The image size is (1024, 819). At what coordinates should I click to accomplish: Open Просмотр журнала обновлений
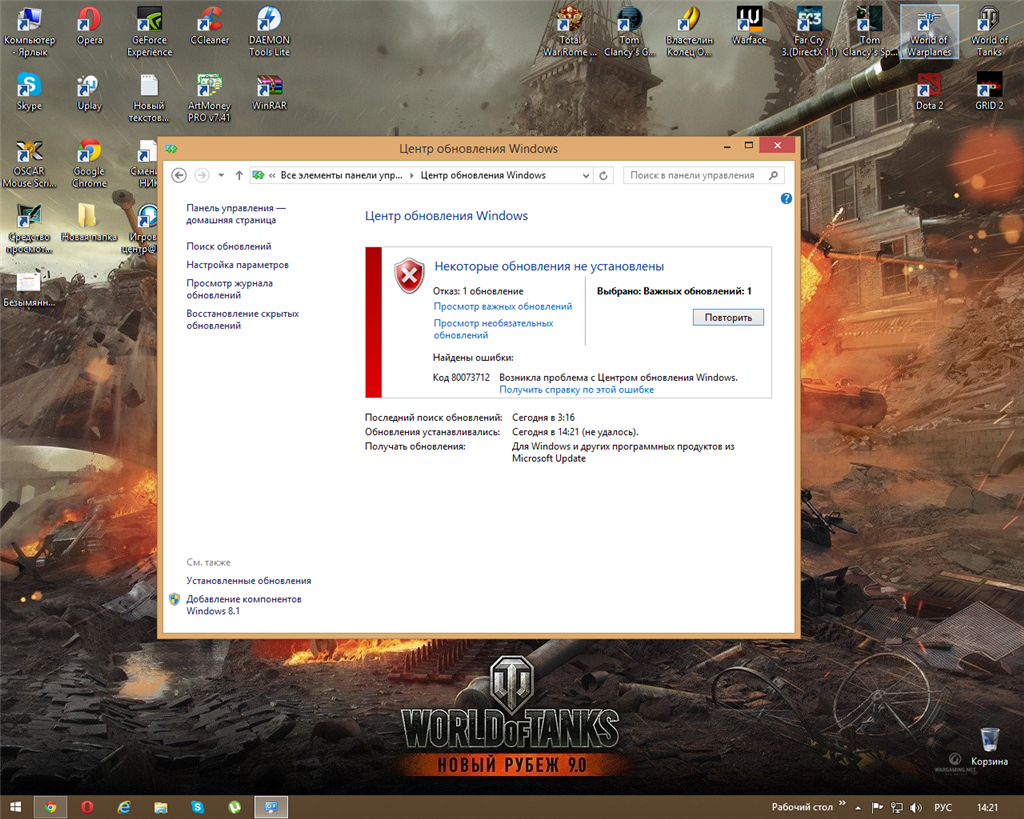[x=229, y=289]
